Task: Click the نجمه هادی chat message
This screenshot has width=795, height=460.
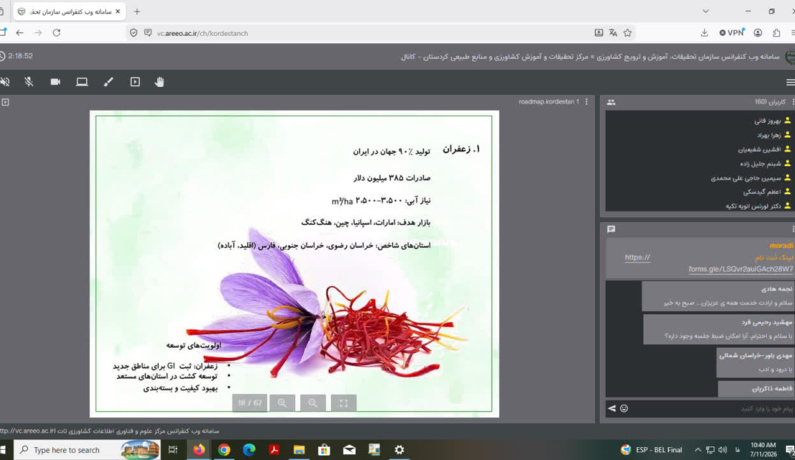Action: [718, 296]
